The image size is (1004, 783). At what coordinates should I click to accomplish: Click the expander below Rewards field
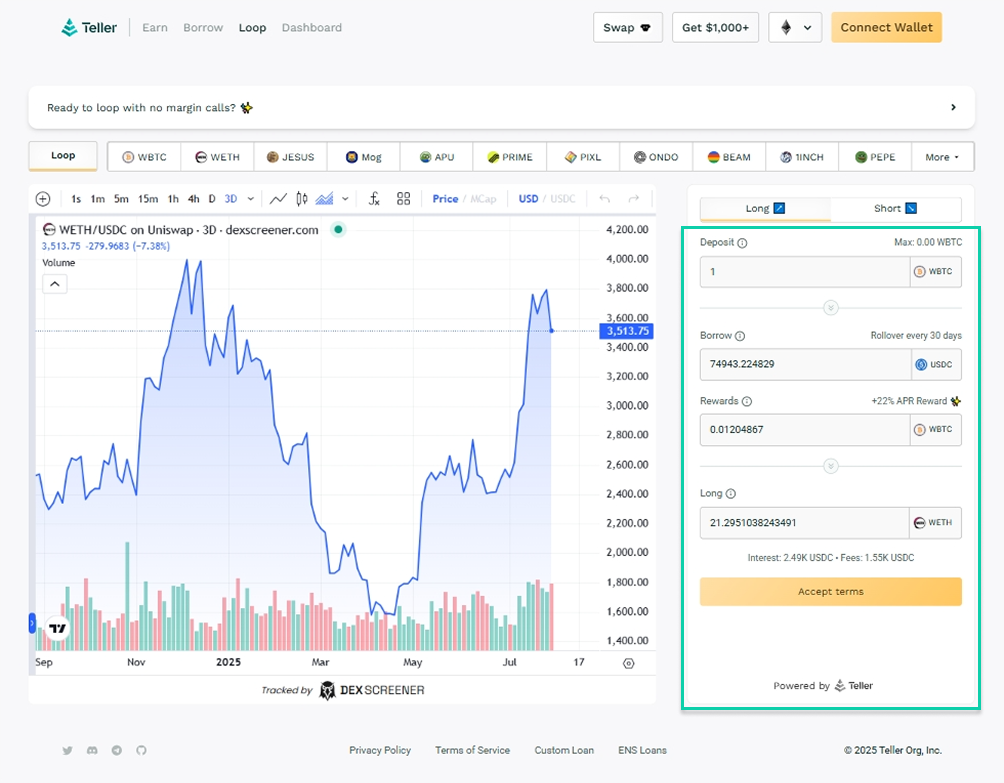click(x=830, y=466)
